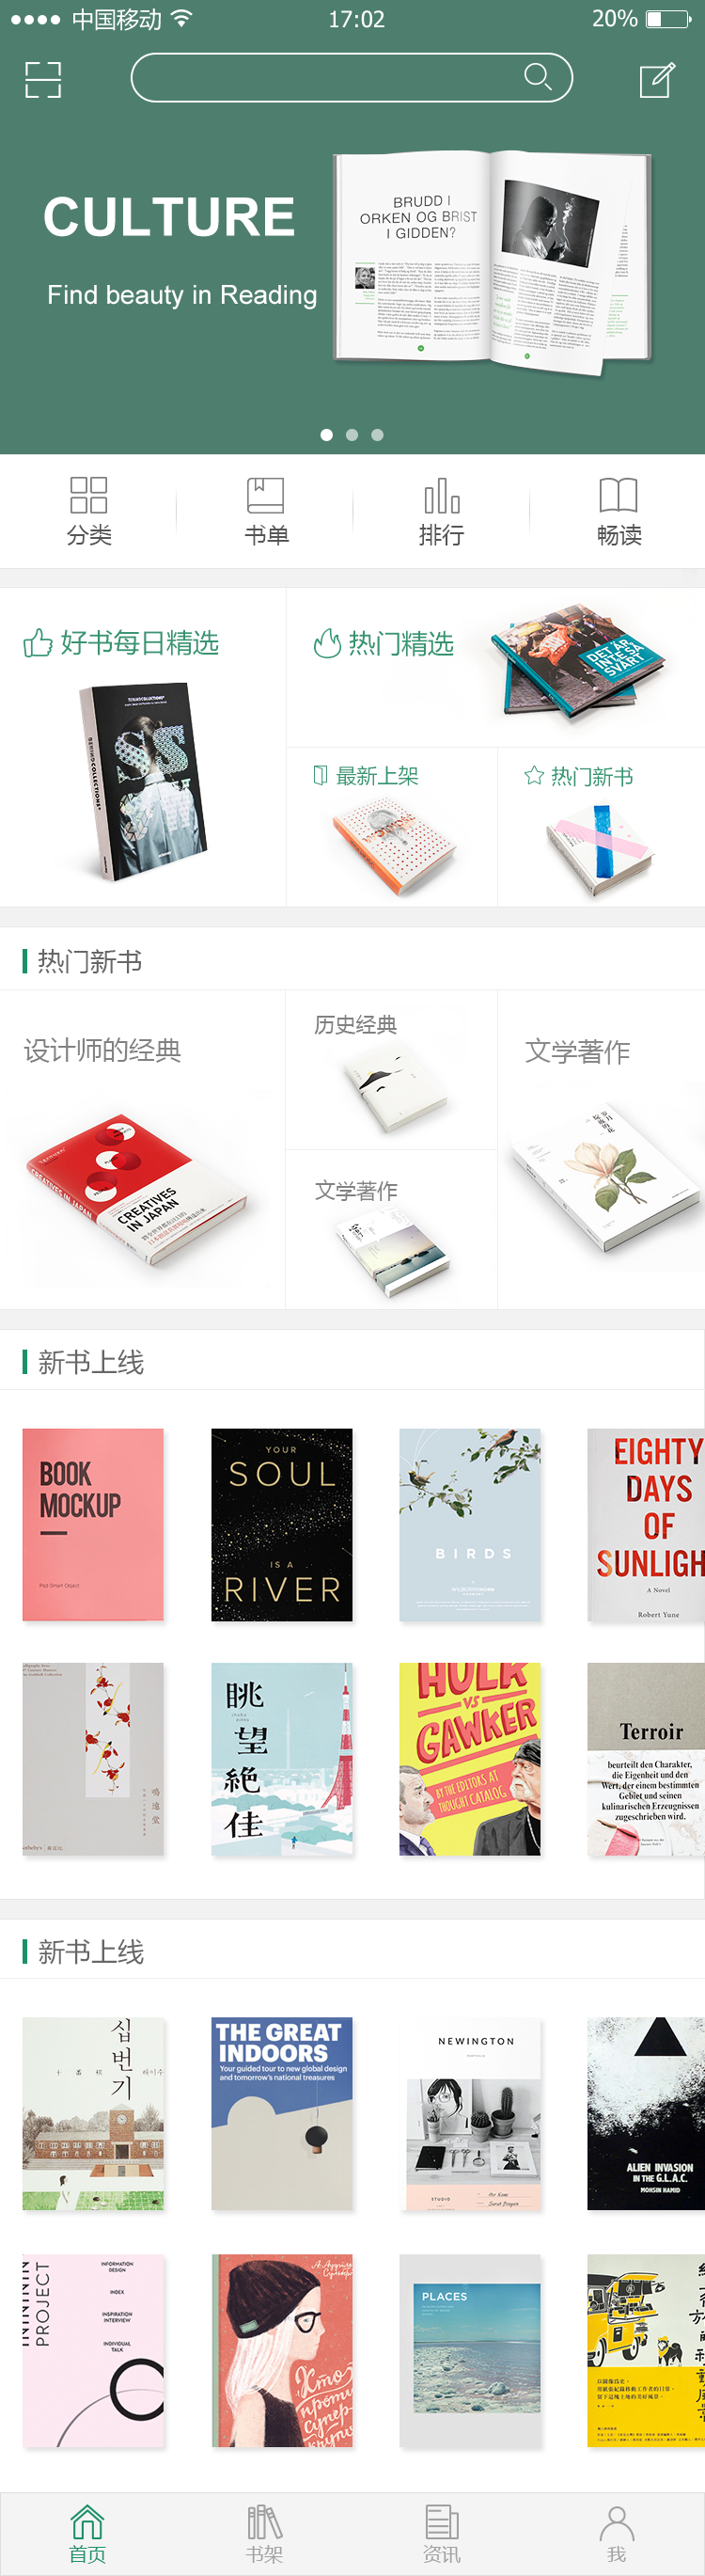Switch to the 资讯 news tab

click(x=441, y=2534)
